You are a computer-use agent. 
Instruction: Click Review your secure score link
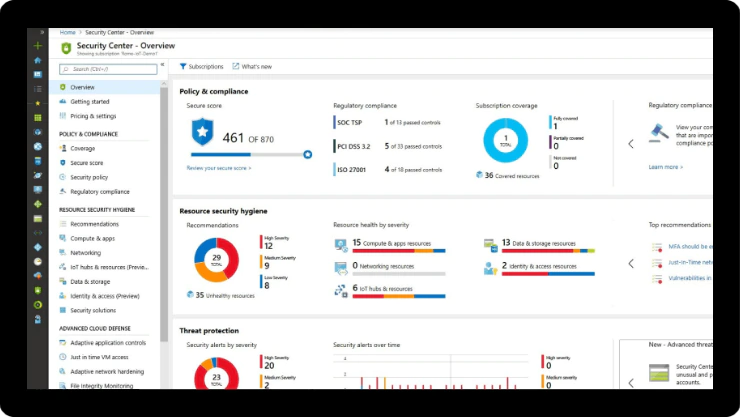[x=219, y=168]
